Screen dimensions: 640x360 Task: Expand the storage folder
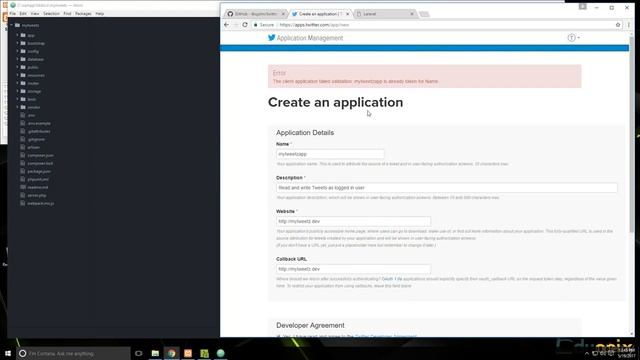[x=17, y=91]
